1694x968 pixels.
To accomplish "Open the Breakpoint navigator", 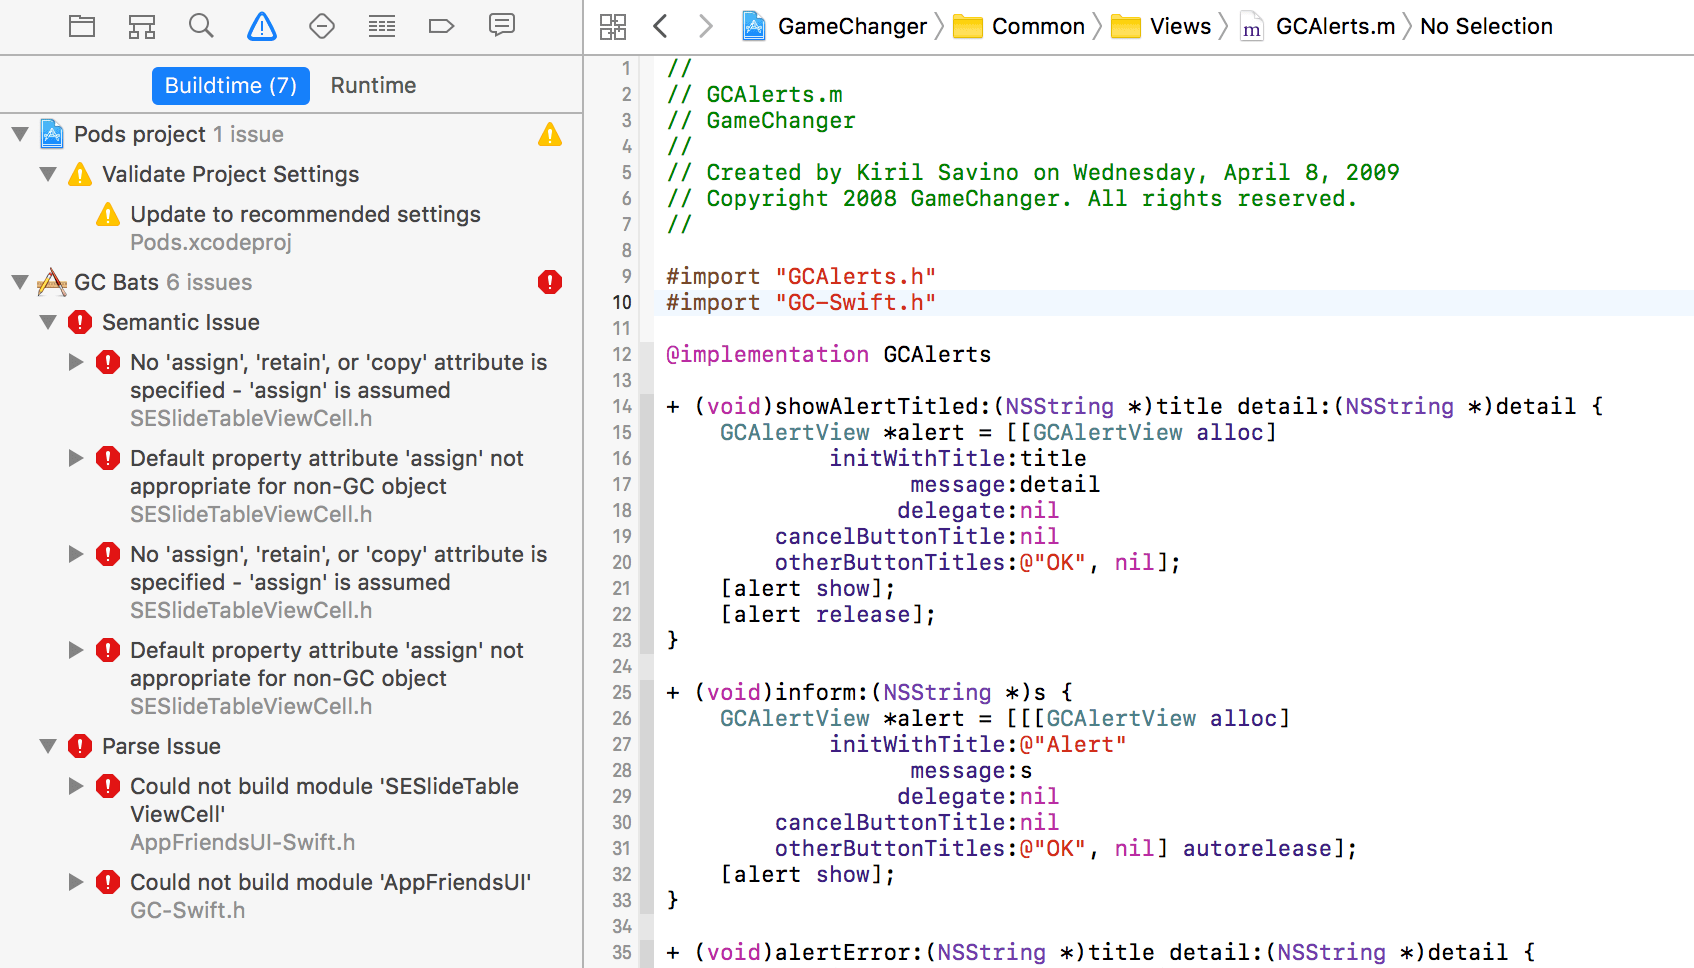I will point(441,27).
